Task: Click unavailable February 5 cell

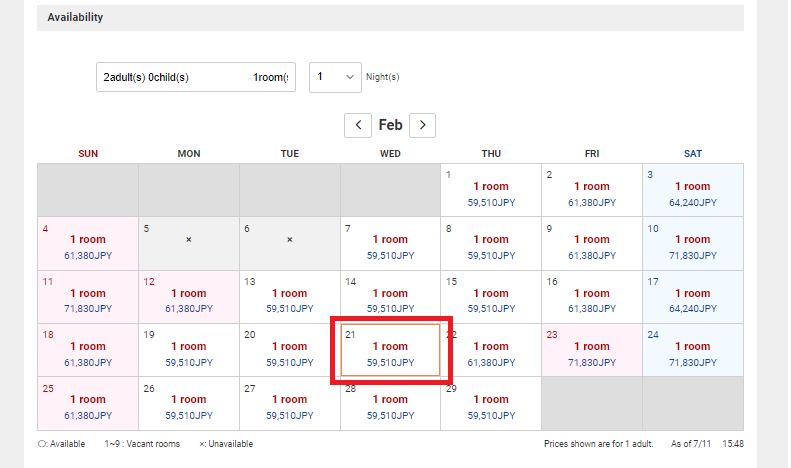Action: pyautogui.click(x=189, y=243)
